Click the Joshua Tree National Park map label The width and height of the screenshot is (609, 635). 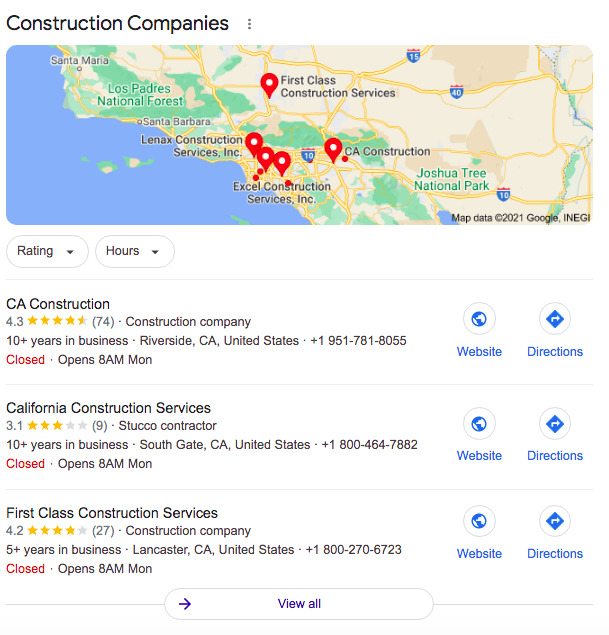[451, 179]
